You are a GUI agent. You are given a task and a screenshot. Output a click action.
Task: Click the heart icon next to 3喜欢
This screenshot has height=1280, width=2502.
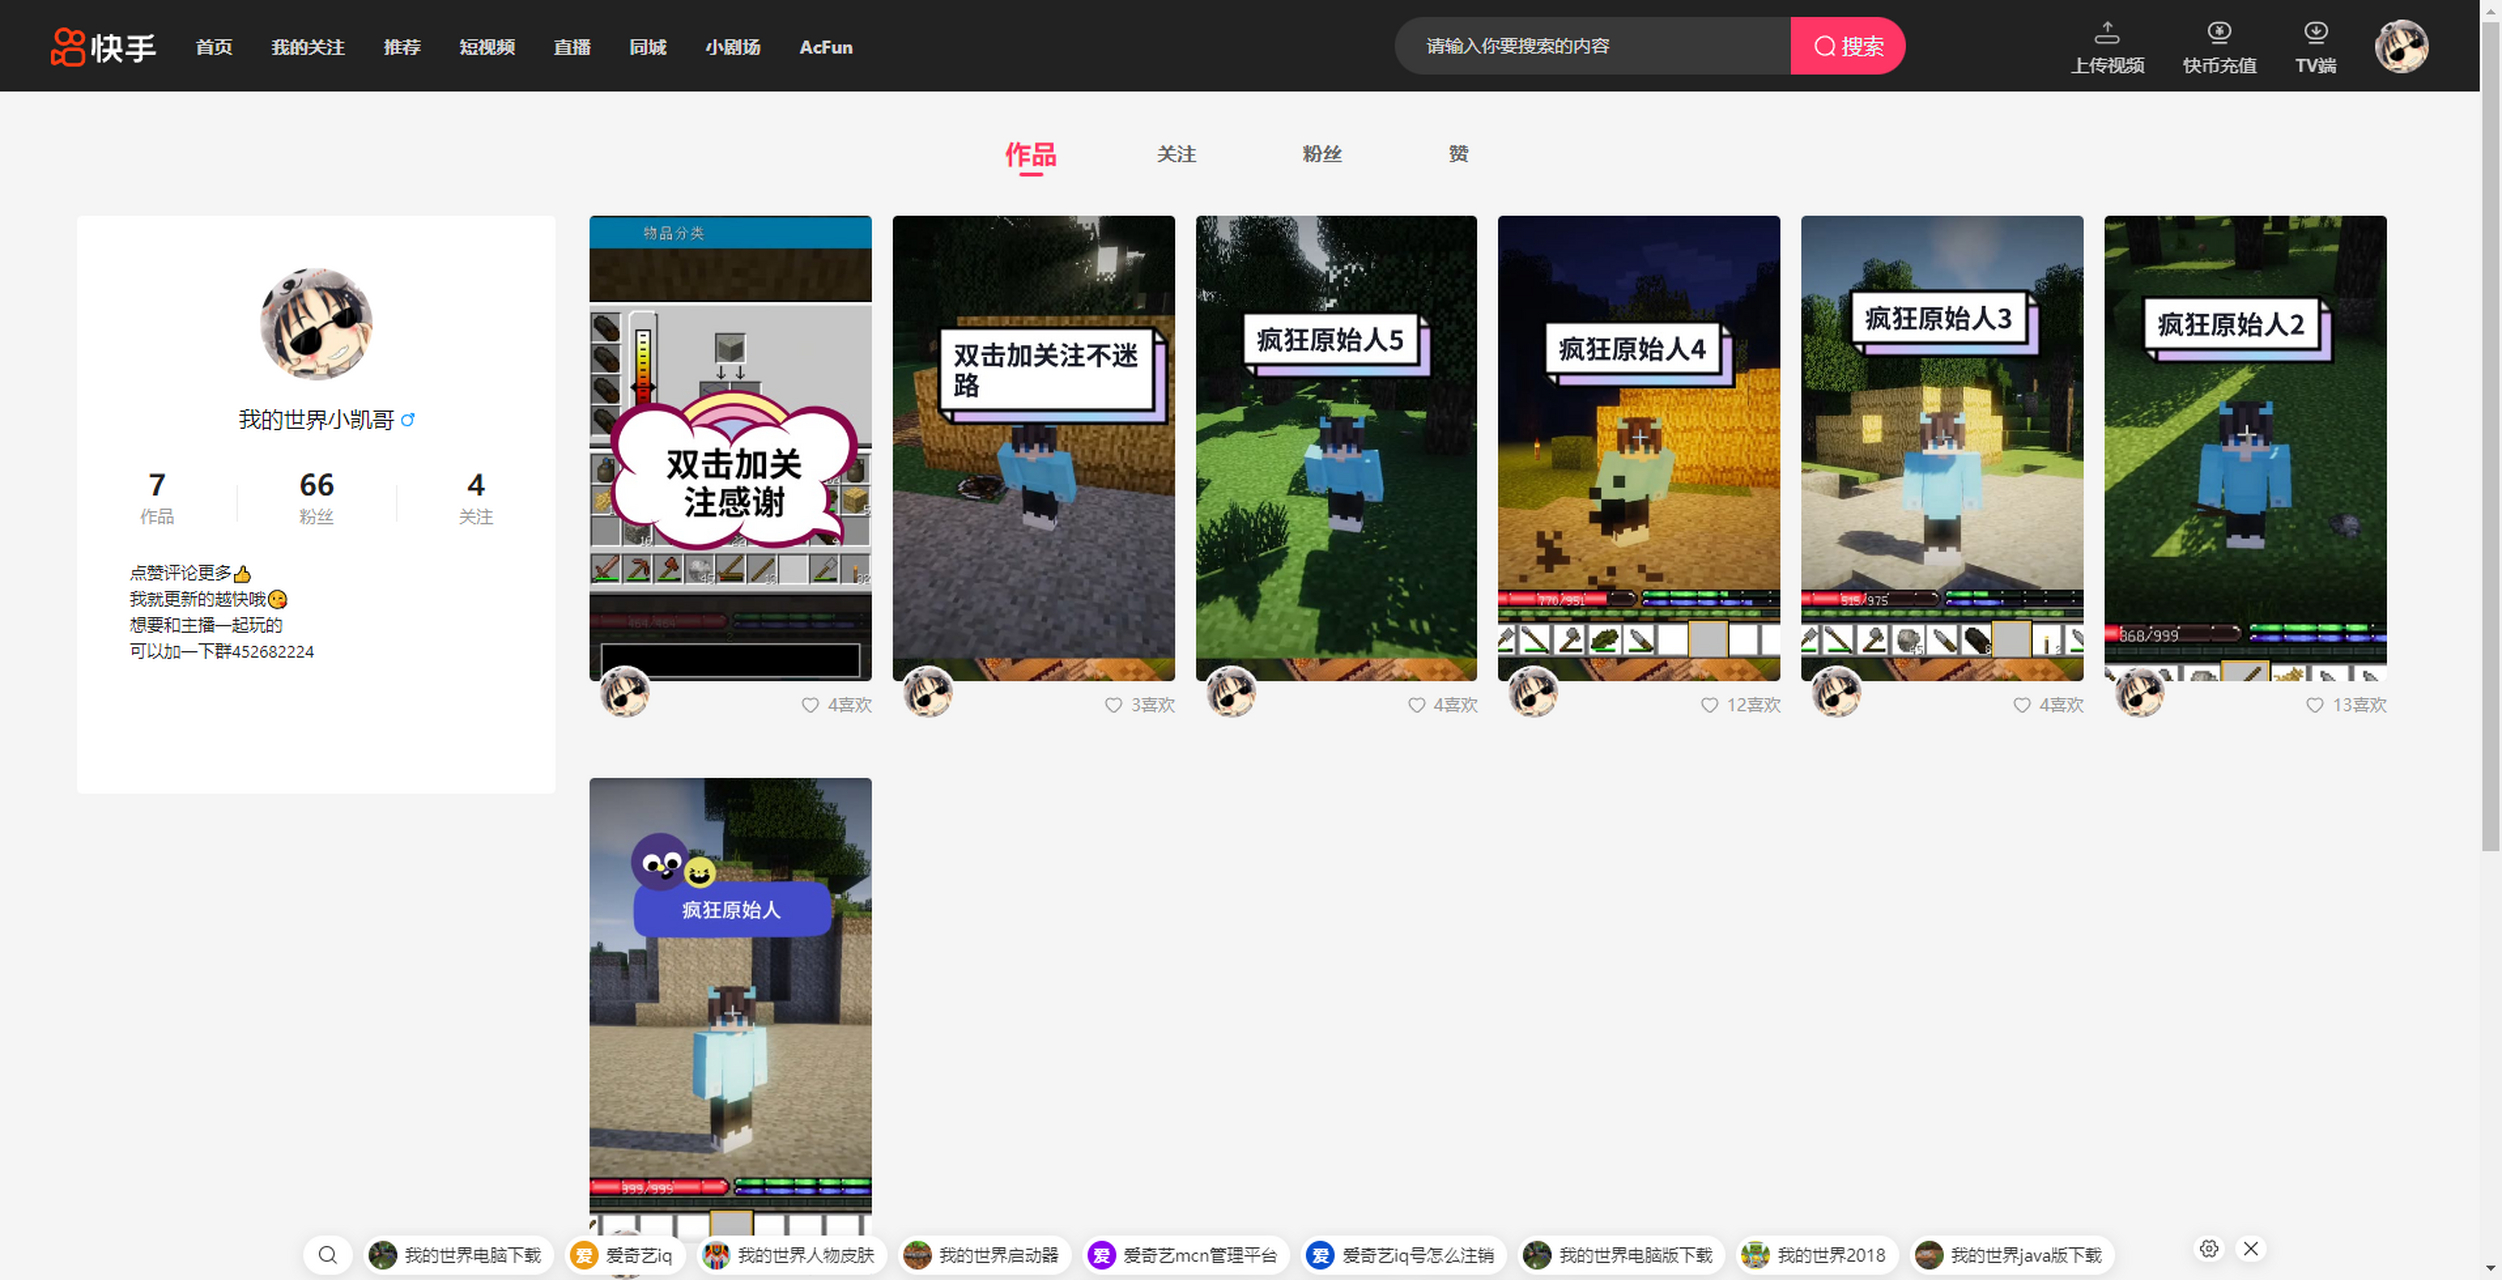click(1113, 705)
